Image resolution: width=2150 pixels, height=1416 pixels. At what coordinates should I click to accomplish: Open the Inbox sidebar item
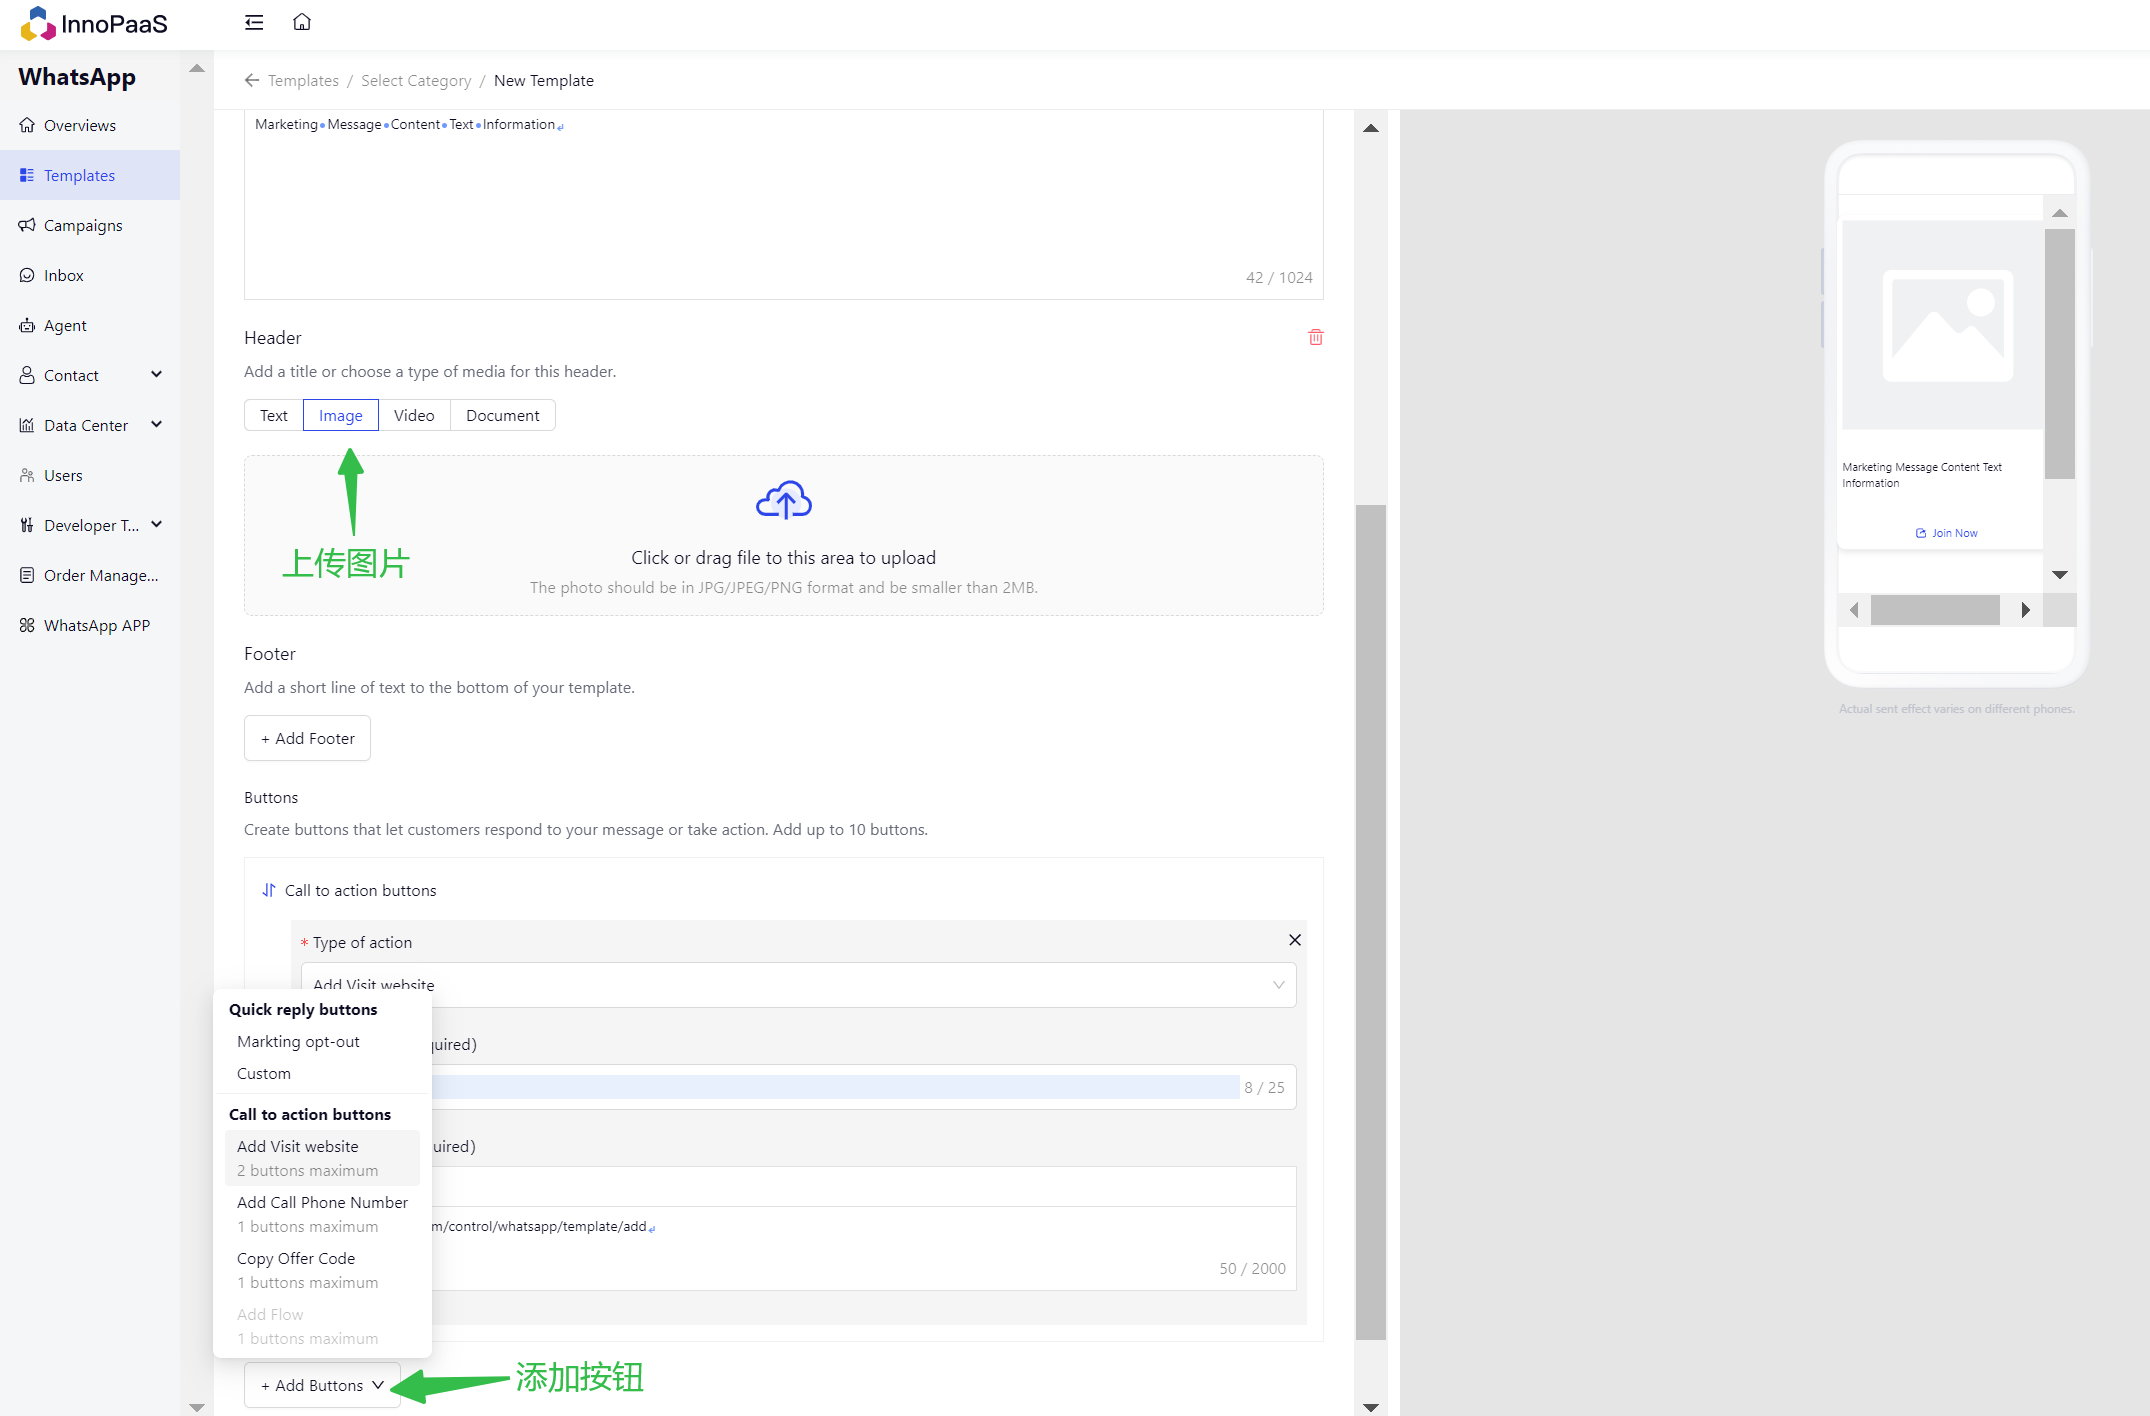(63, 275)
